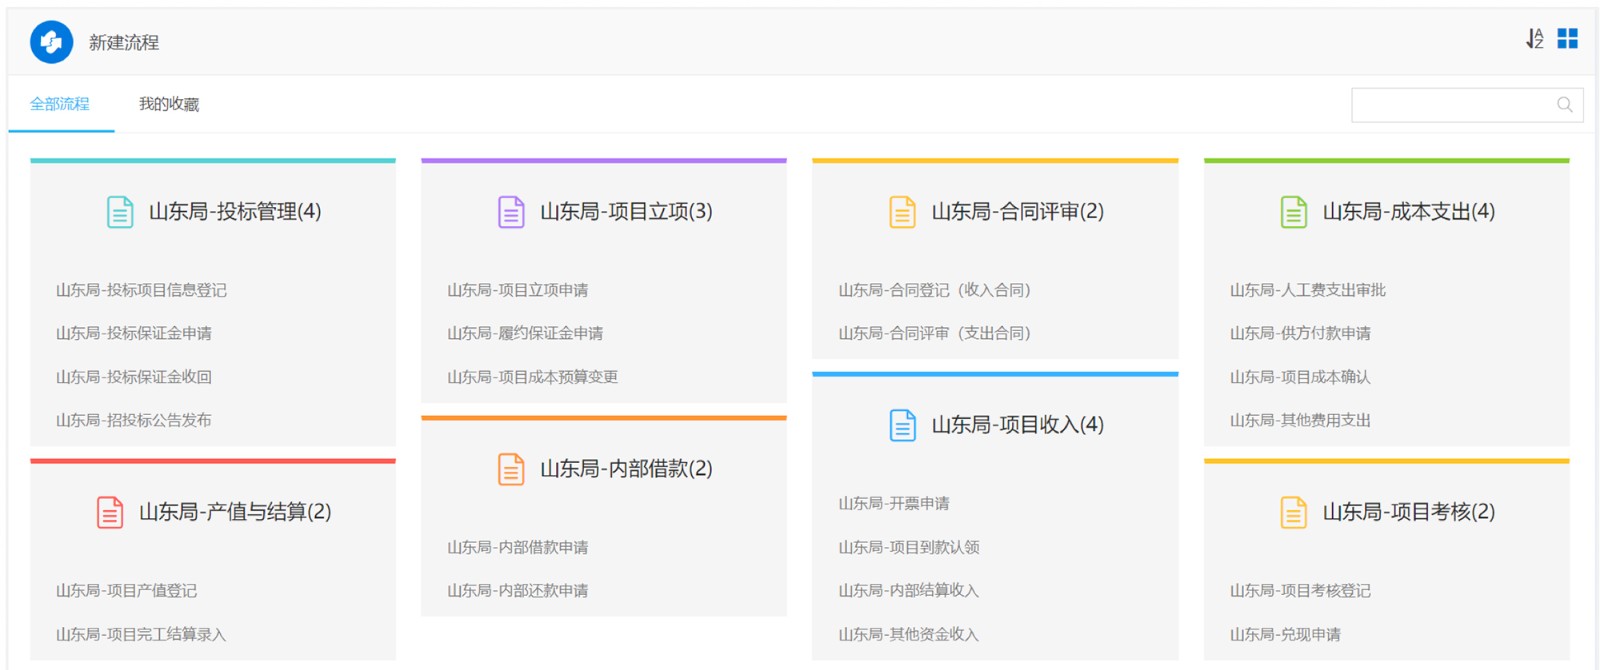Open 山东局-内部结算收入 workflow
This screenshot has height=670, width=1600.
pos(909,590)
